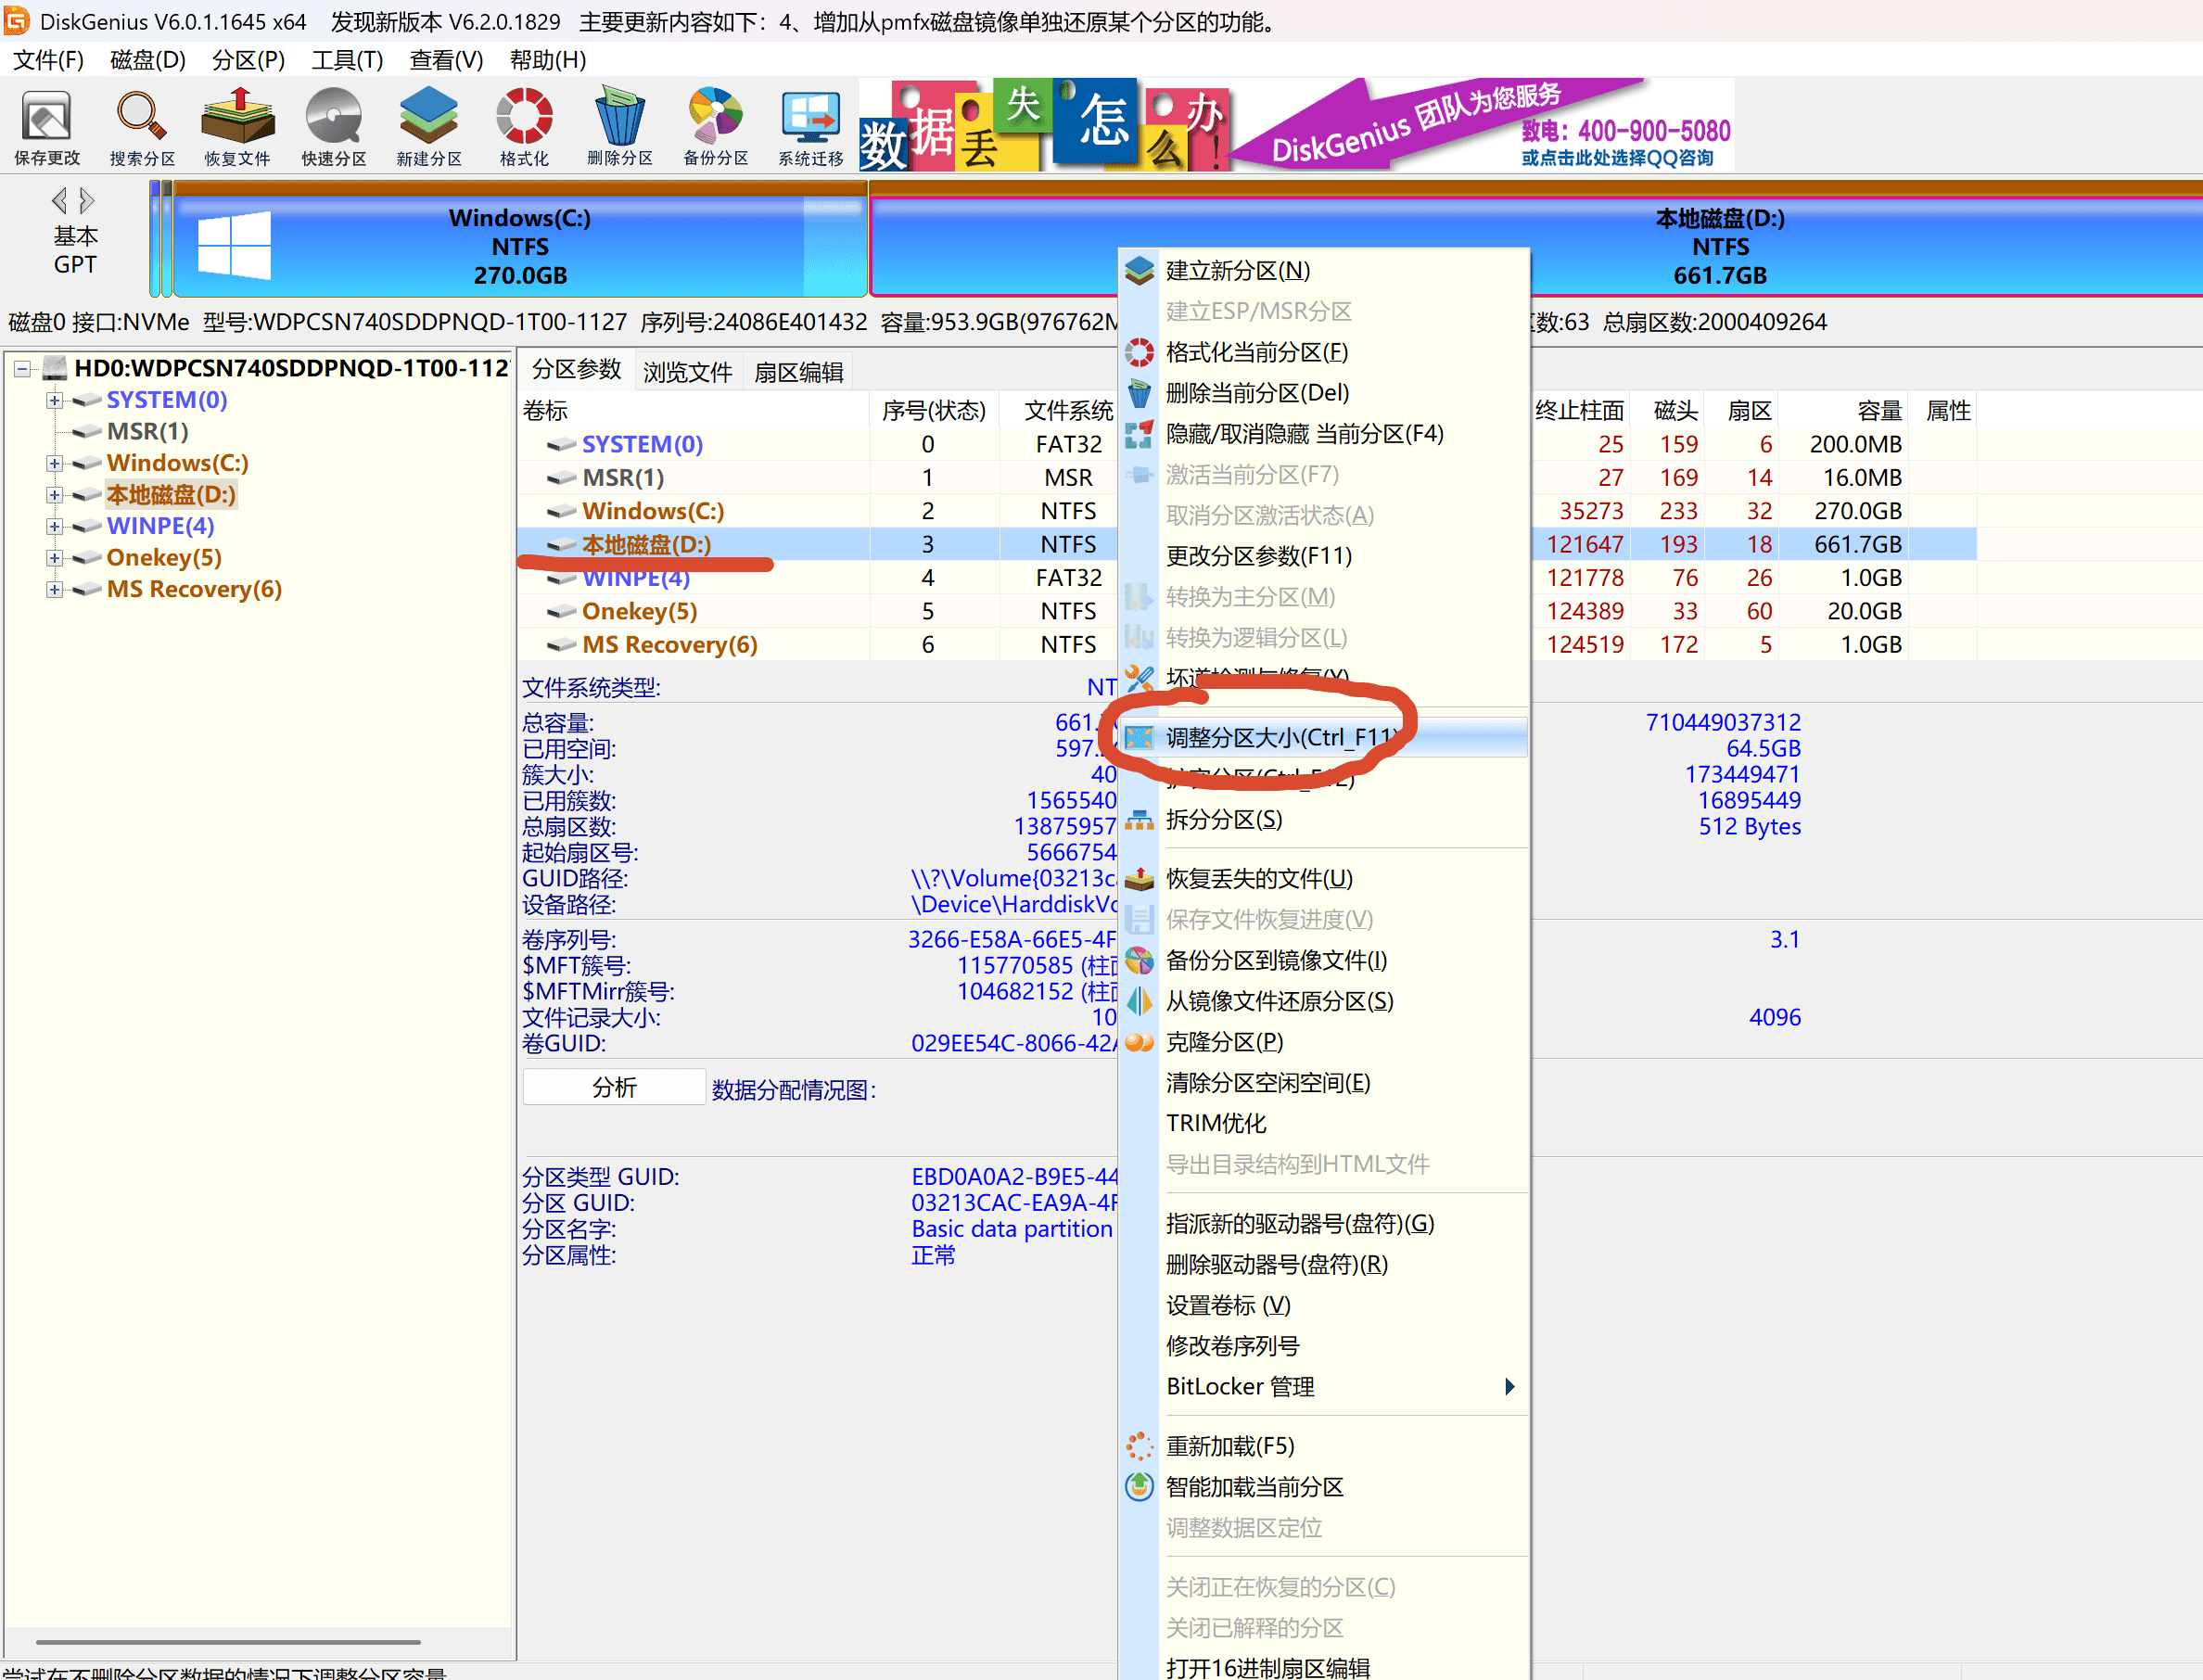This screenshot has width=2203, height=1680.
Task: Click the 拆分分区 icon in context menu
Action: [x=1139, y=820]
